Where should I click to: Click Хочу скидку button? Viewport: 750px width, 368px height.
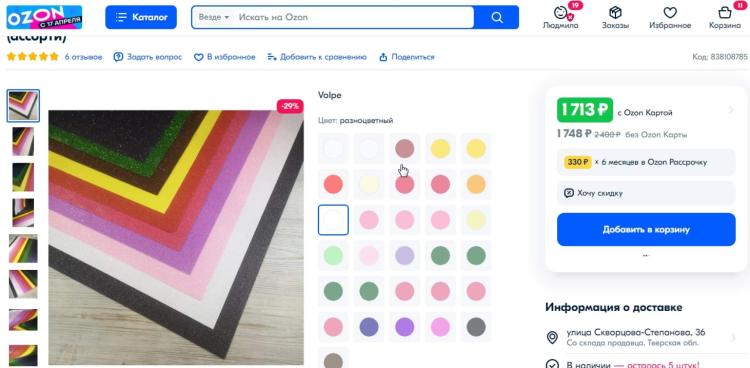(646, 193)
